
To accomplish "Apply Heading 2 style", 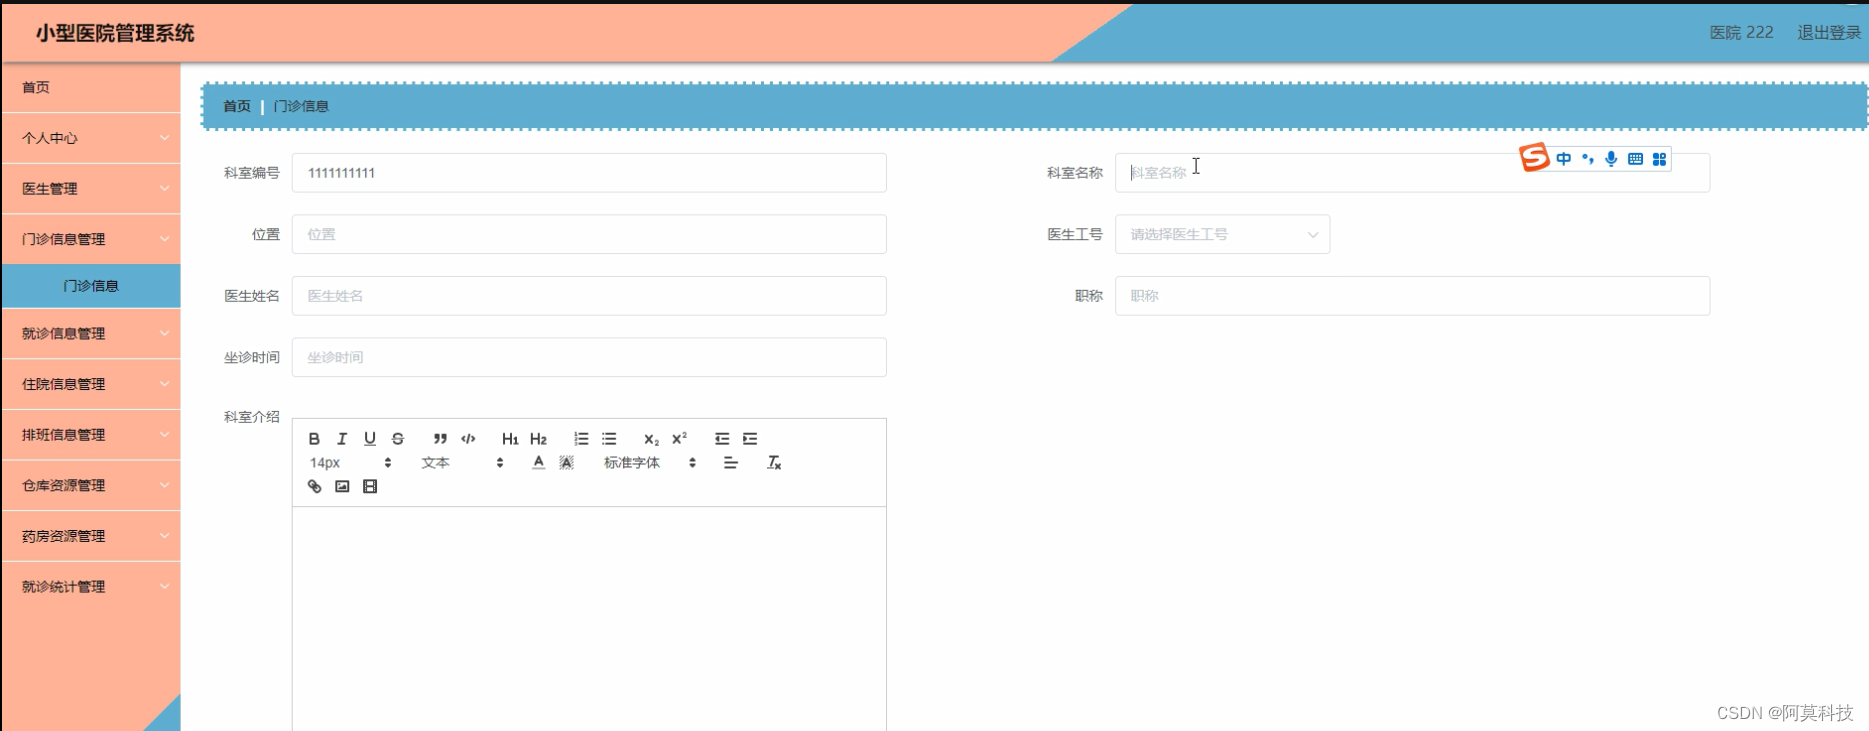I will (x=538, y=439).
